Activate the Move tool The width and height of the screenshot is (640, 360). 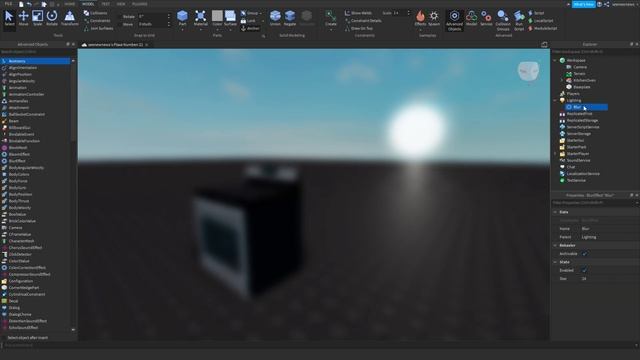tap(23, 18)
